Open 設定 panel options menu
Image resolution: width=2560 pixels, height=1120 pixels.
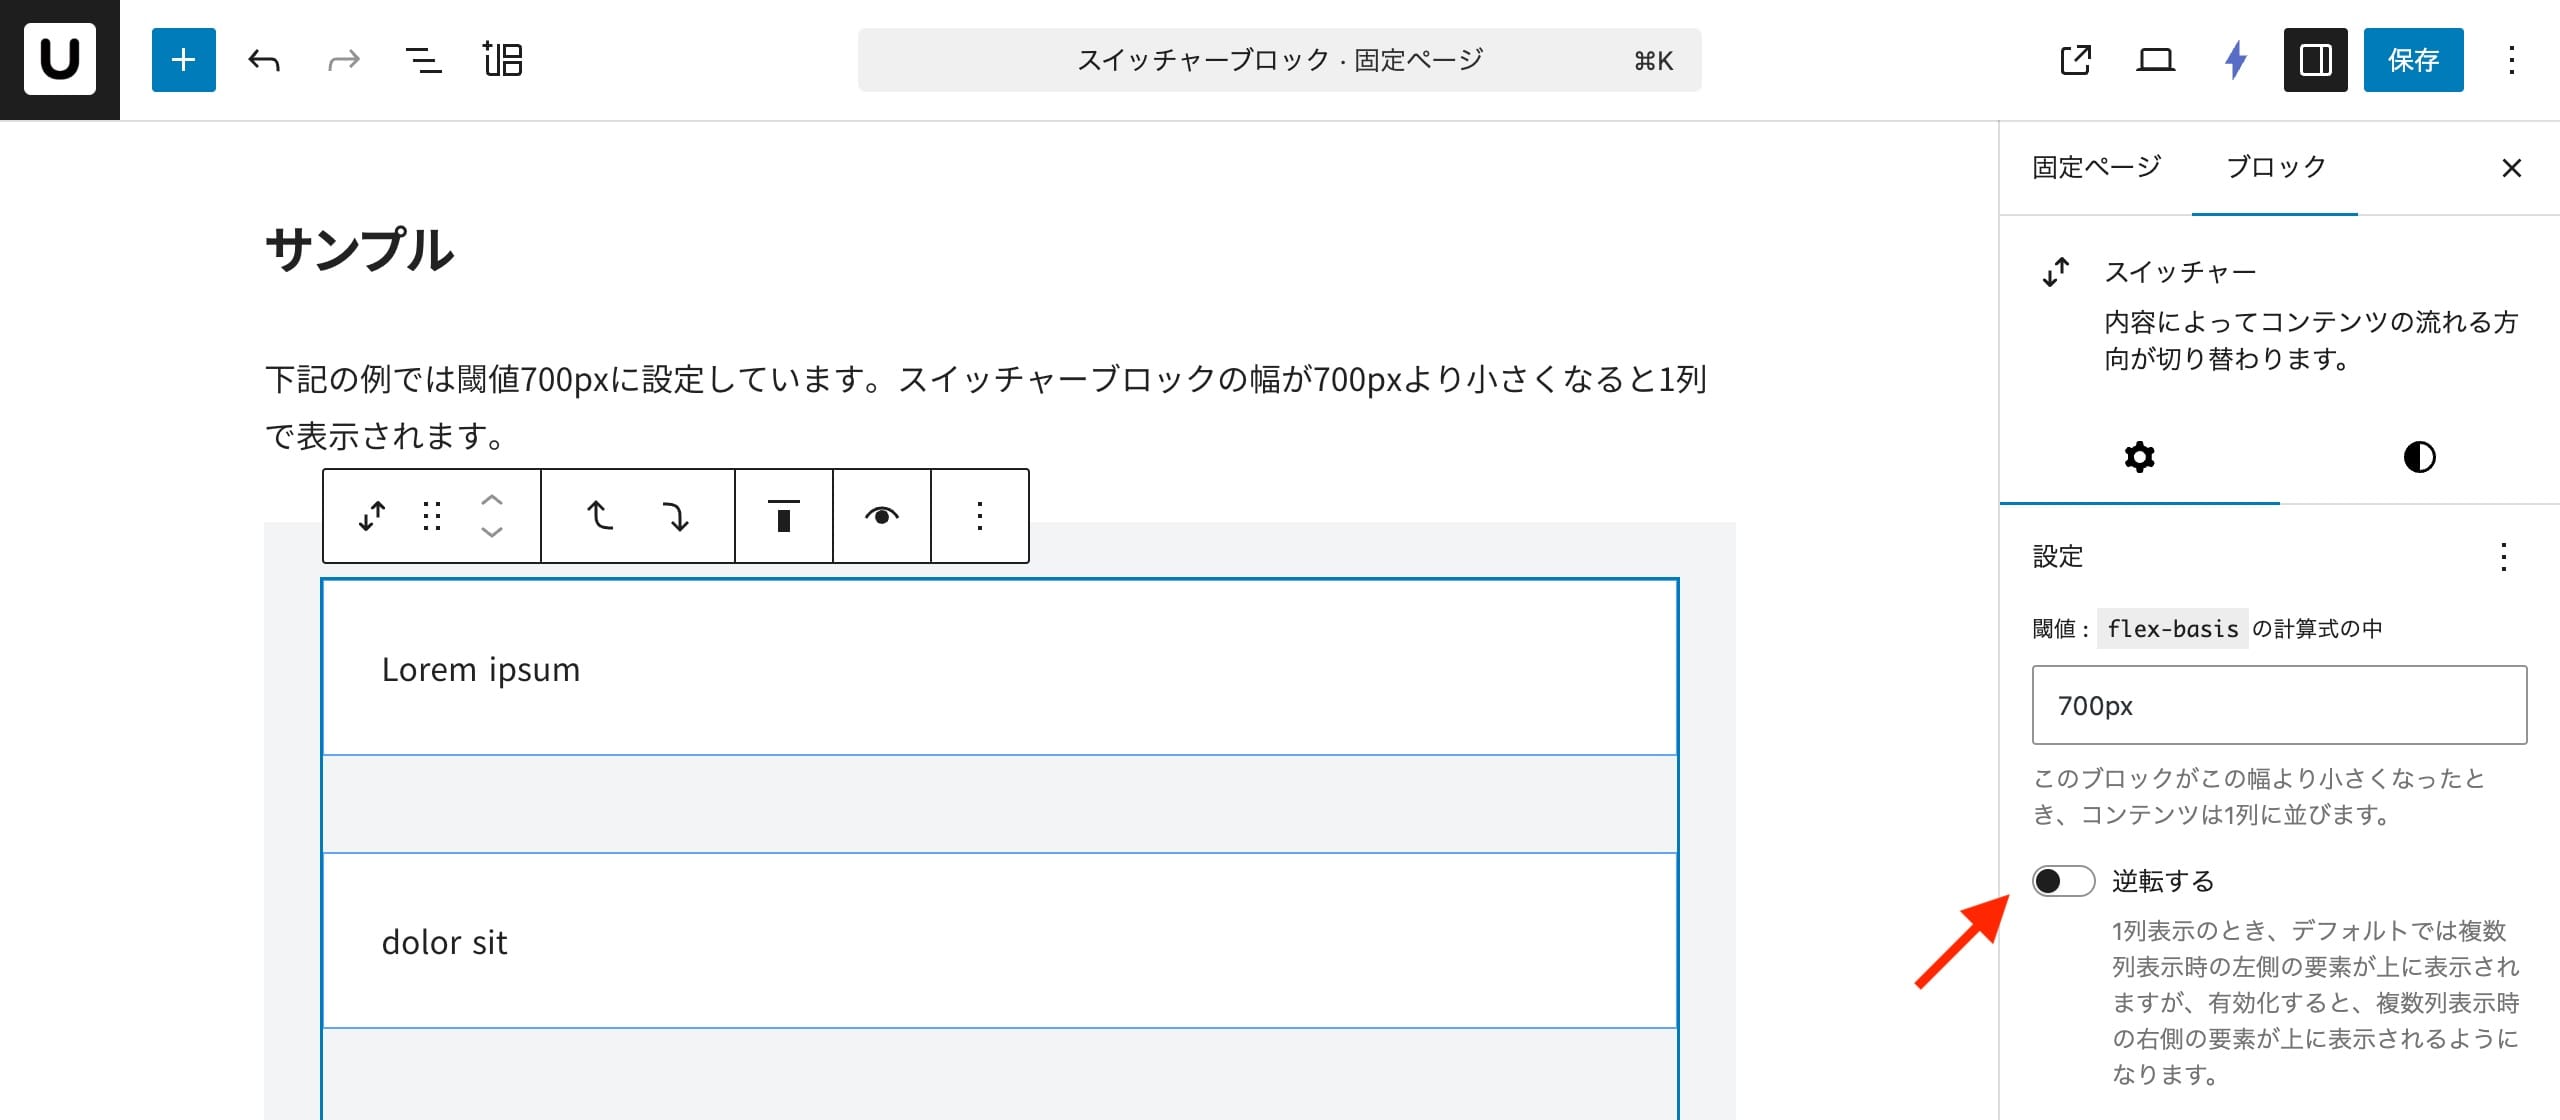(2503, 557)
